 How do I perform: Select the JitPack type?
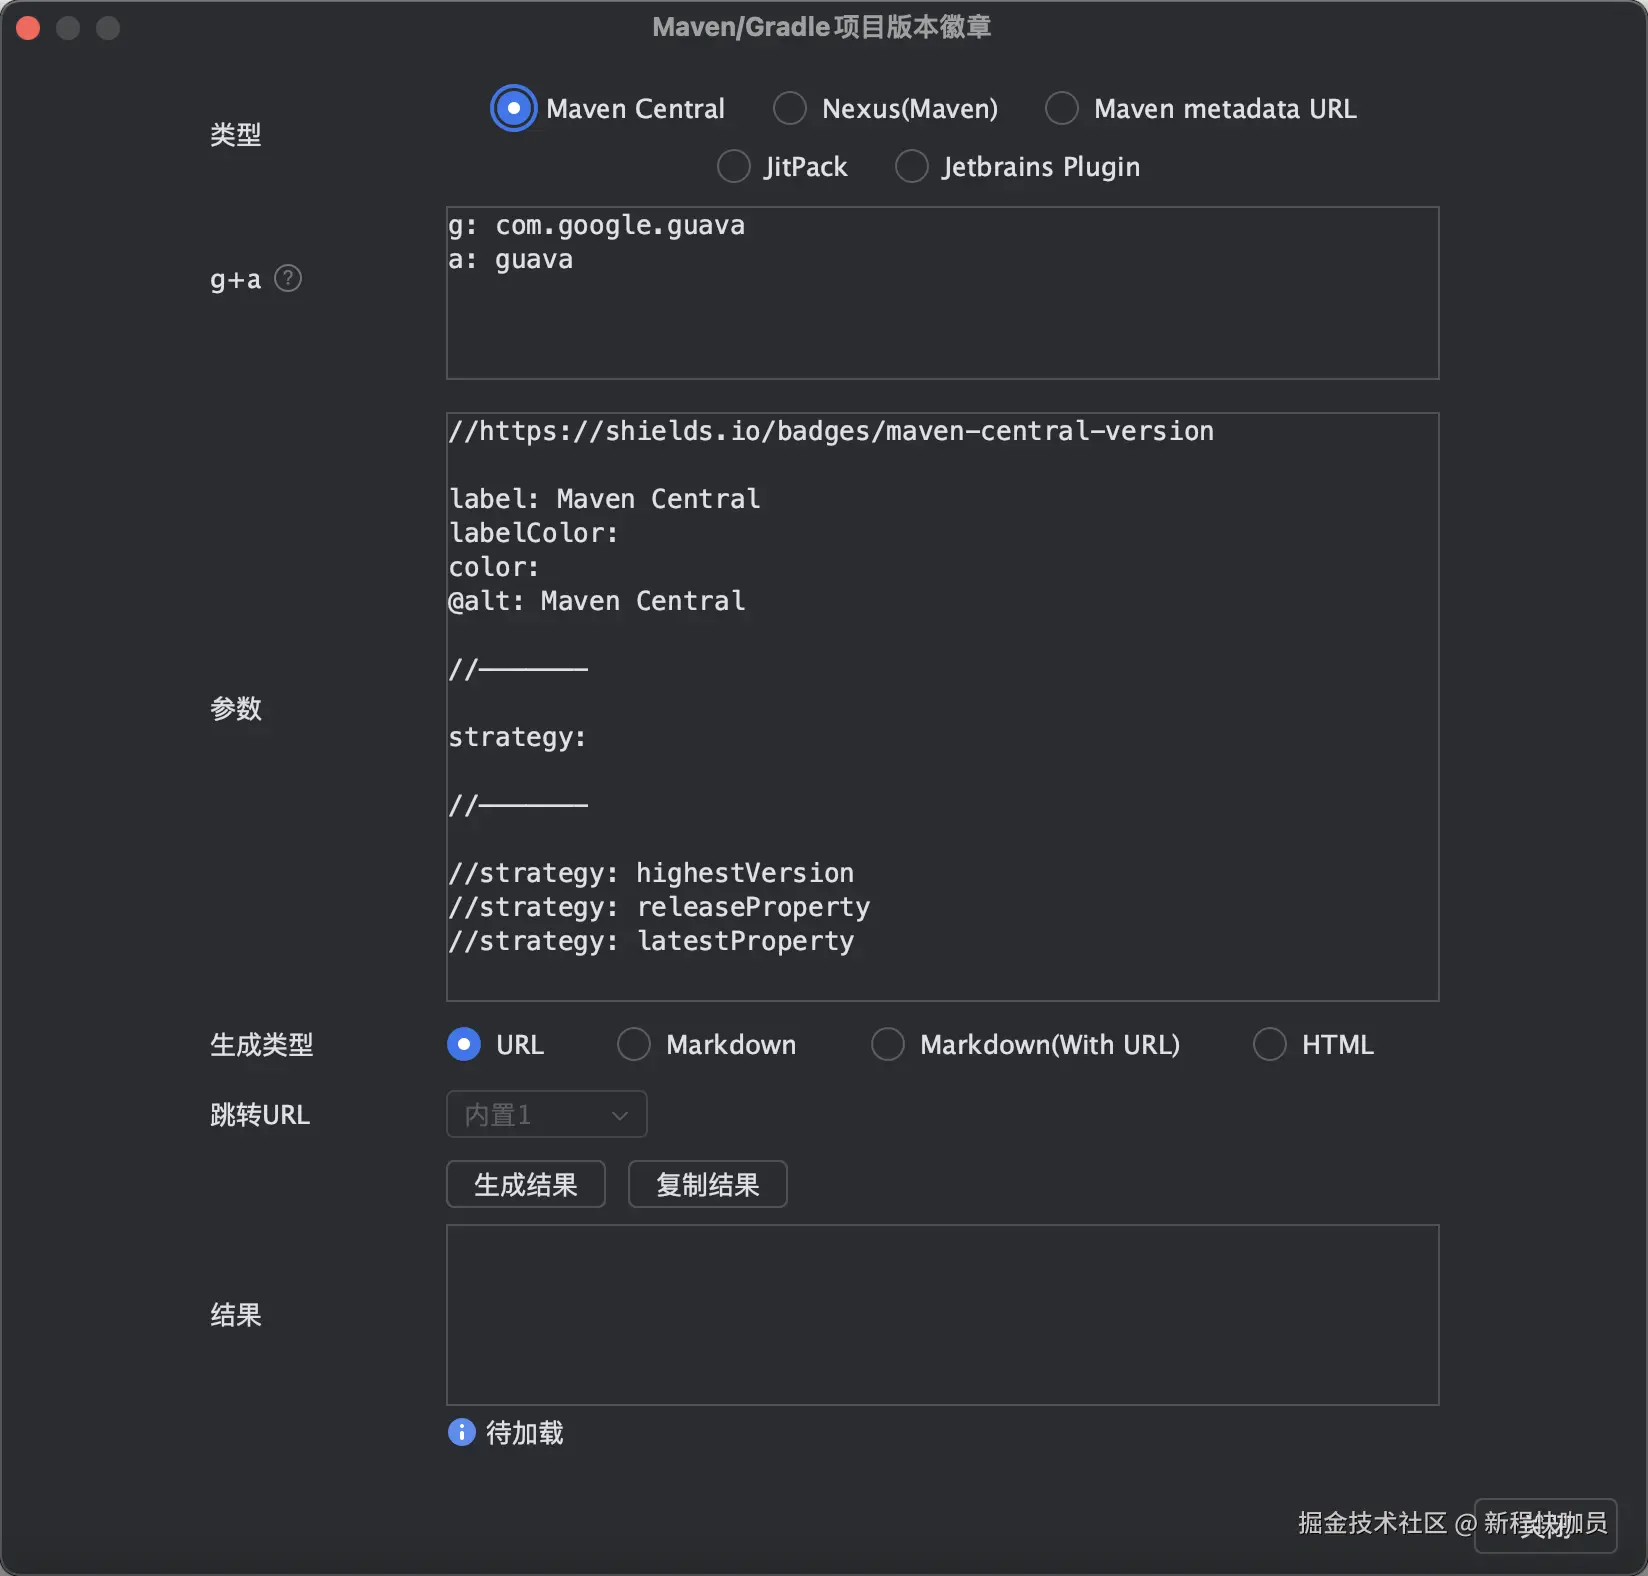coord(733,166)
